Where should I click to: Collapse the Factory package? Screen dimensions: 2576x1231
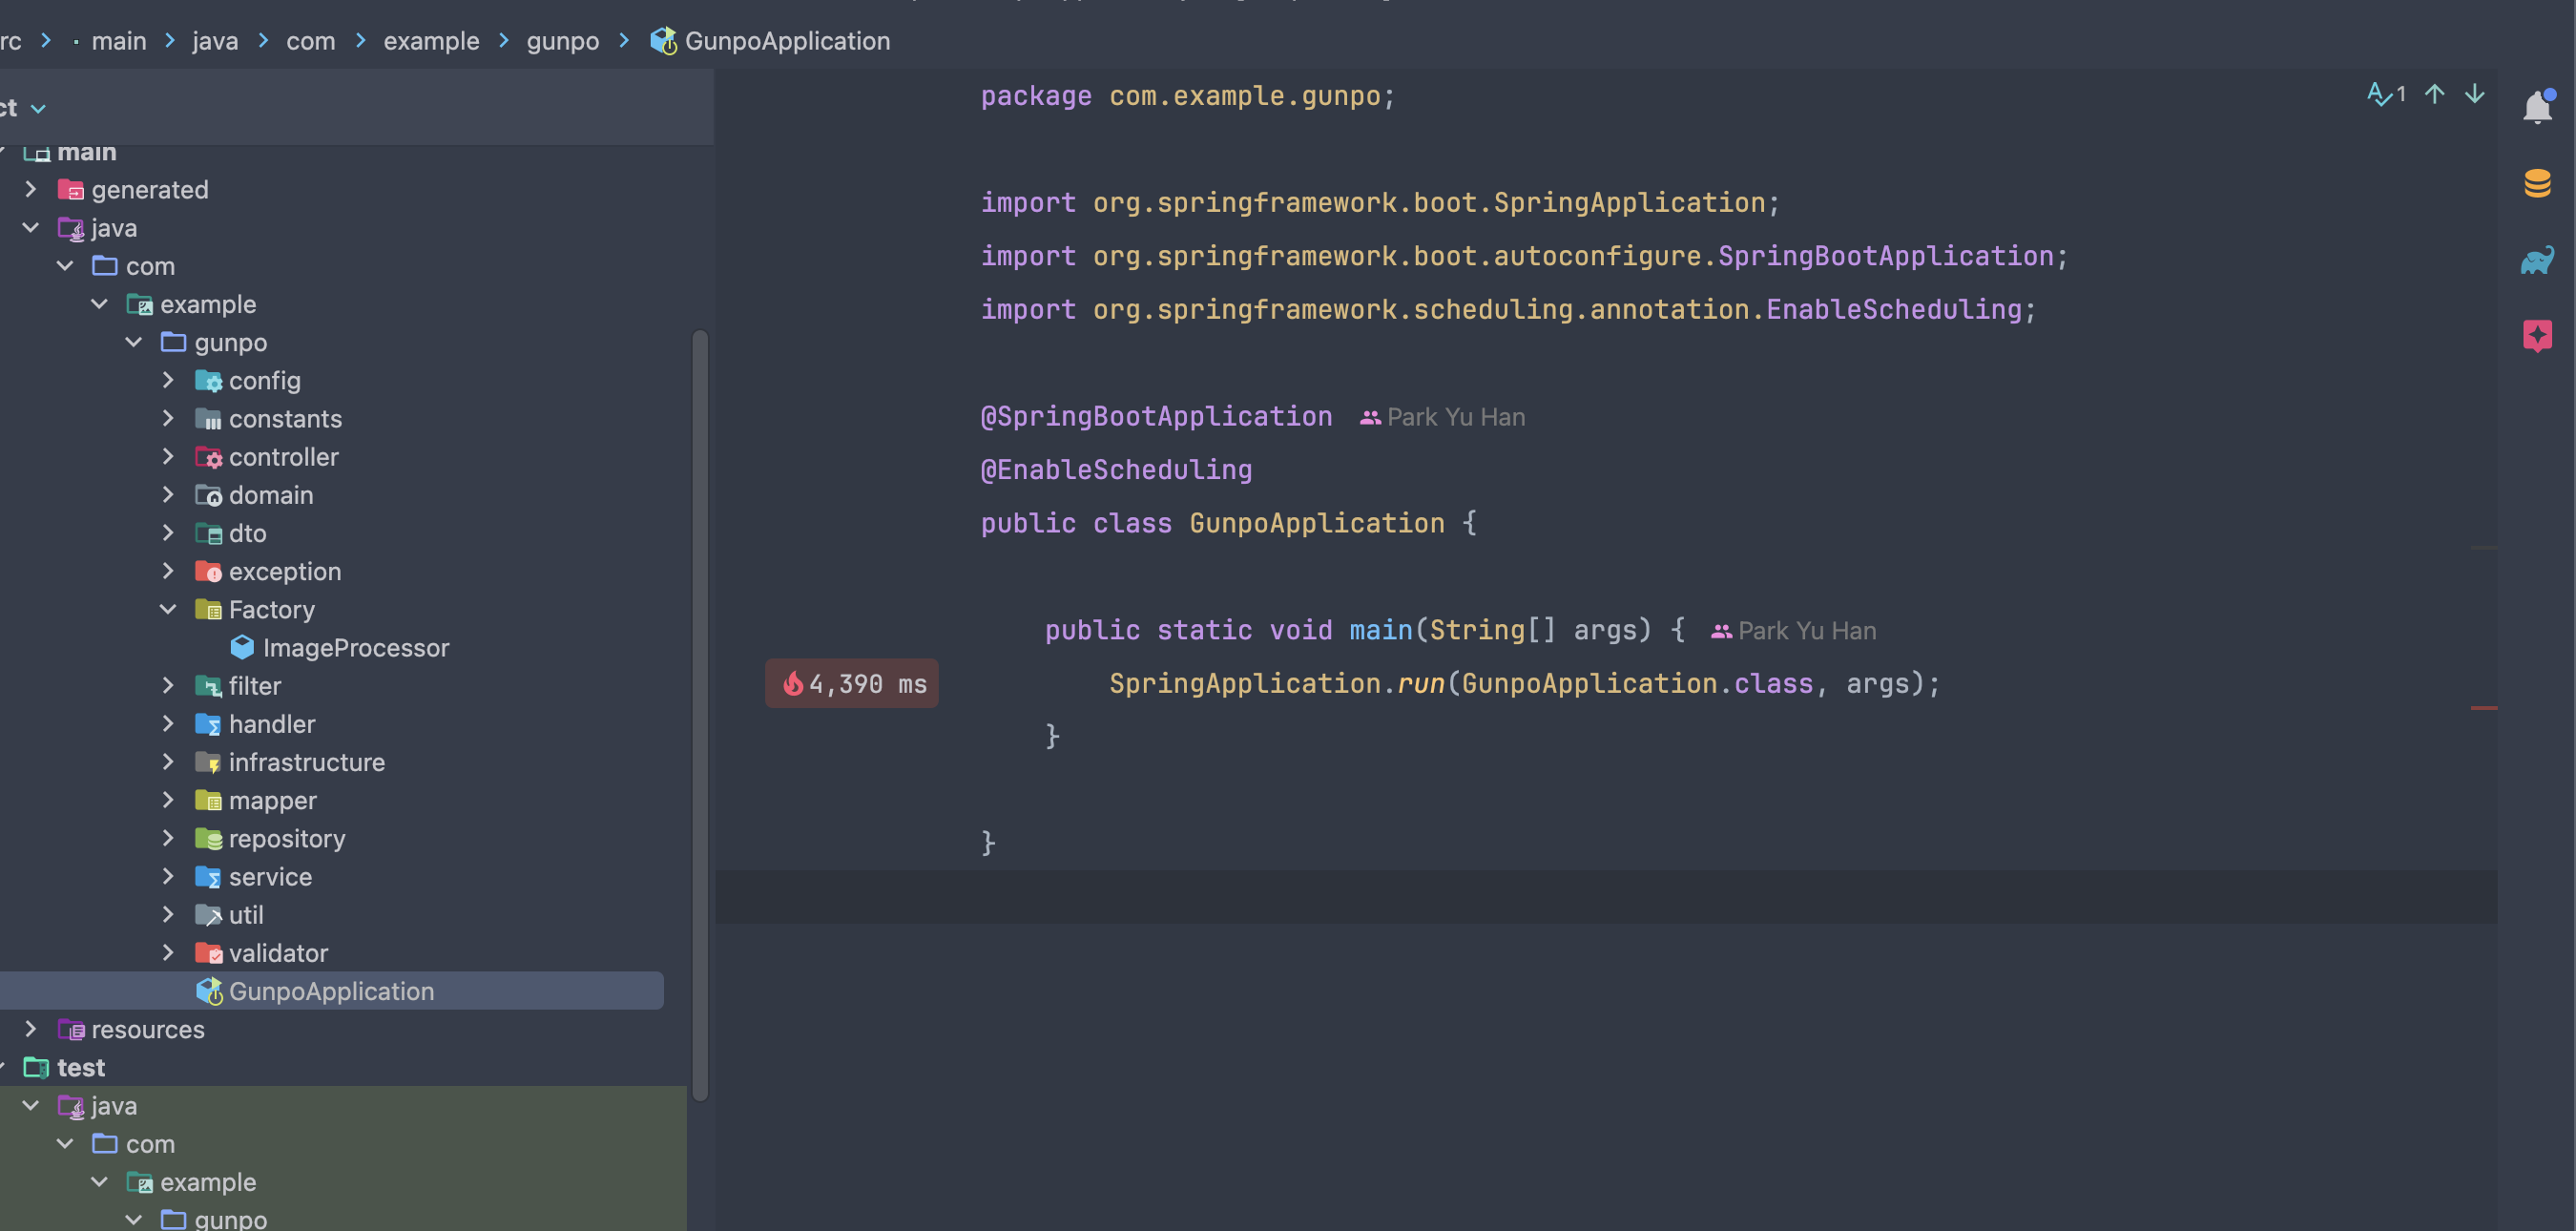(168, 609)
